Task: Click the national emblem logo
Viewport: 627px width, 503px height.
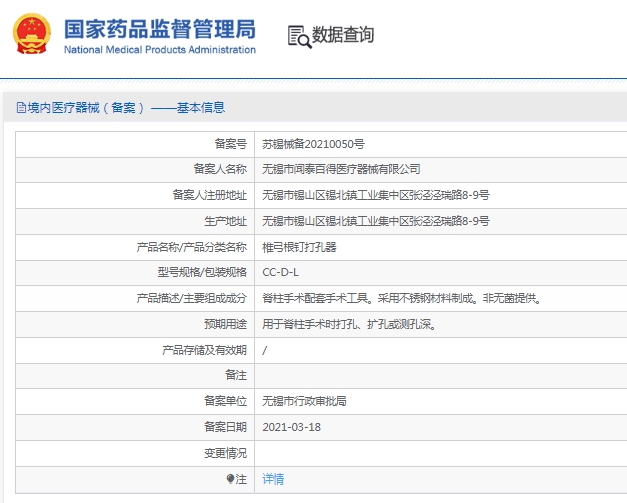Action: pos(32,34)
